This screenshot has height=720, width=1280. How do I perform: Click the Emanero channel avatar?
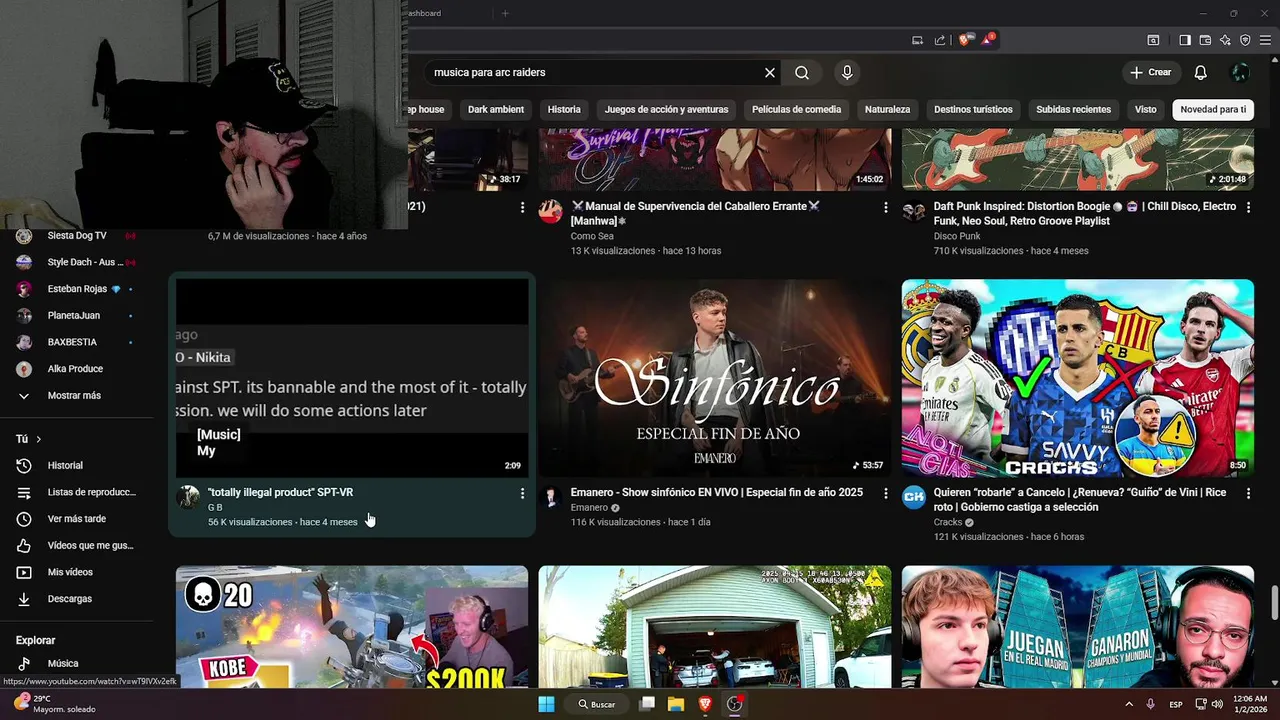(551, 497)
